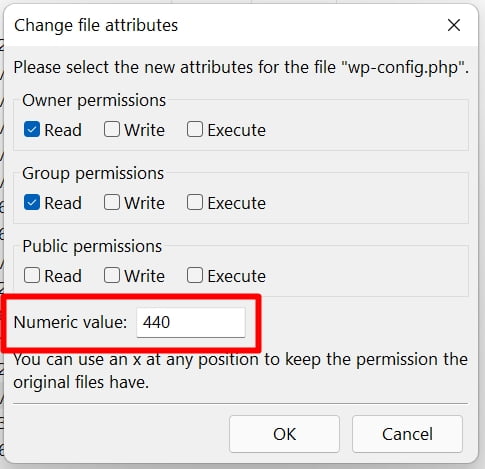Click the hint text about using an x
485x469 pixels.
(x=240, y=371)
